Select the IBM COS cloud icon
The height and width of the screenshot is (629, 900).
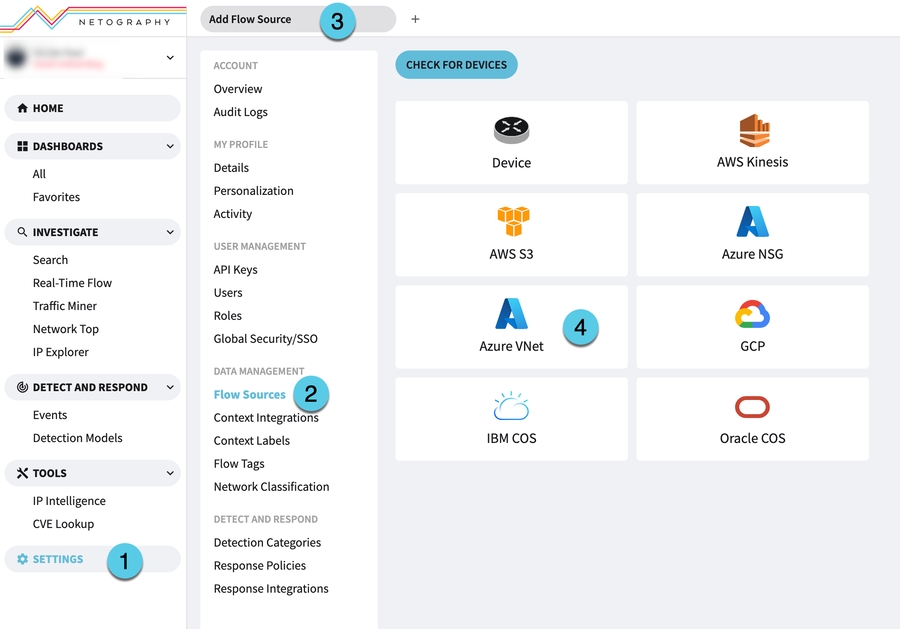511,406
